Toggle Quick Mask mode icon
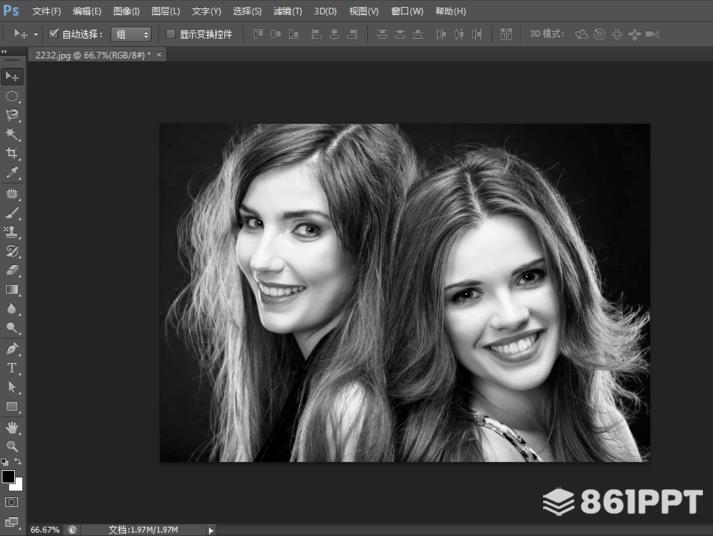 click(x=12, y=501)
